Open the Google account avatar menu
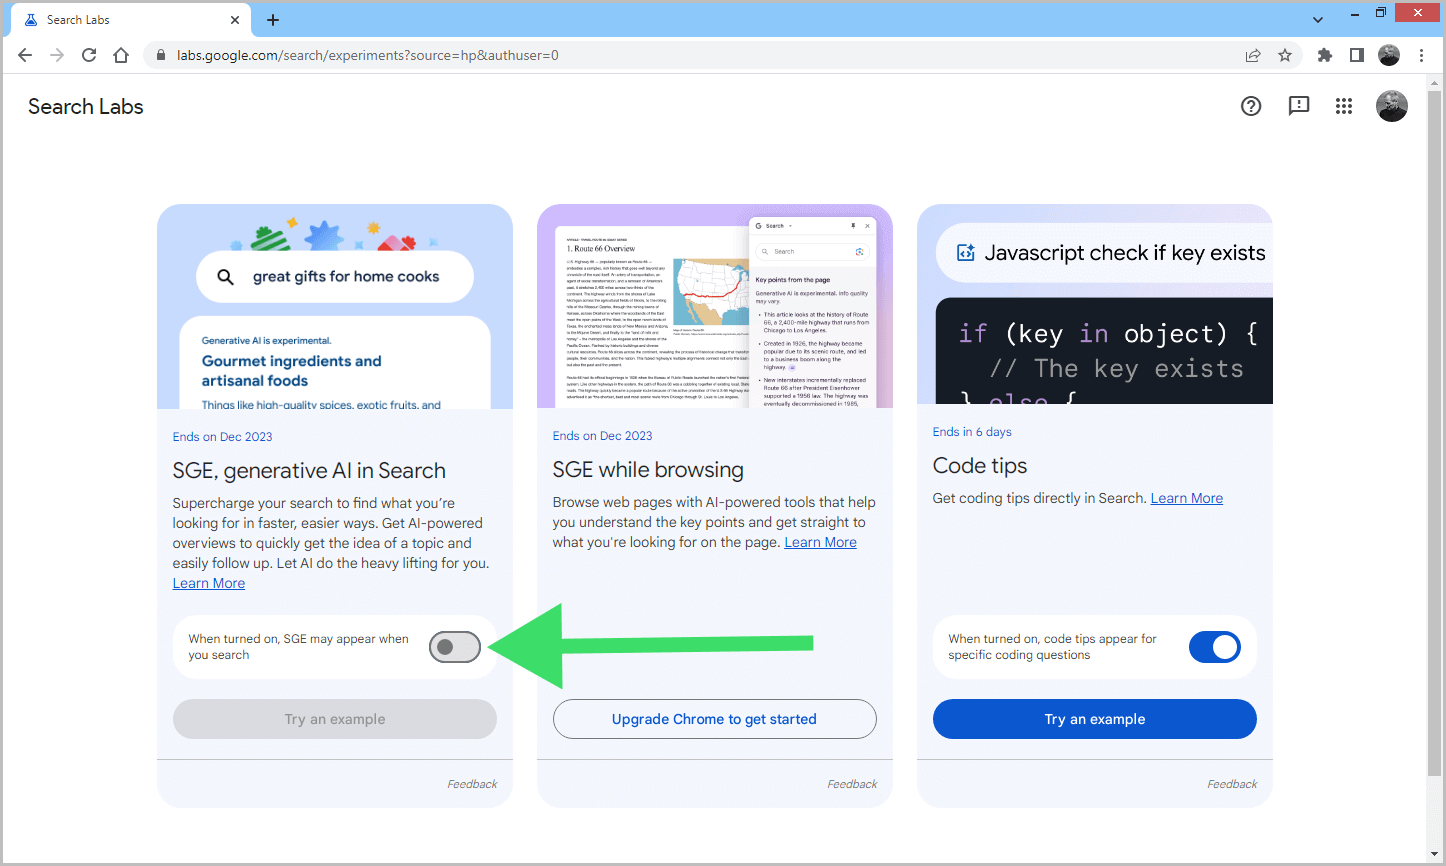 [1391, 106]
